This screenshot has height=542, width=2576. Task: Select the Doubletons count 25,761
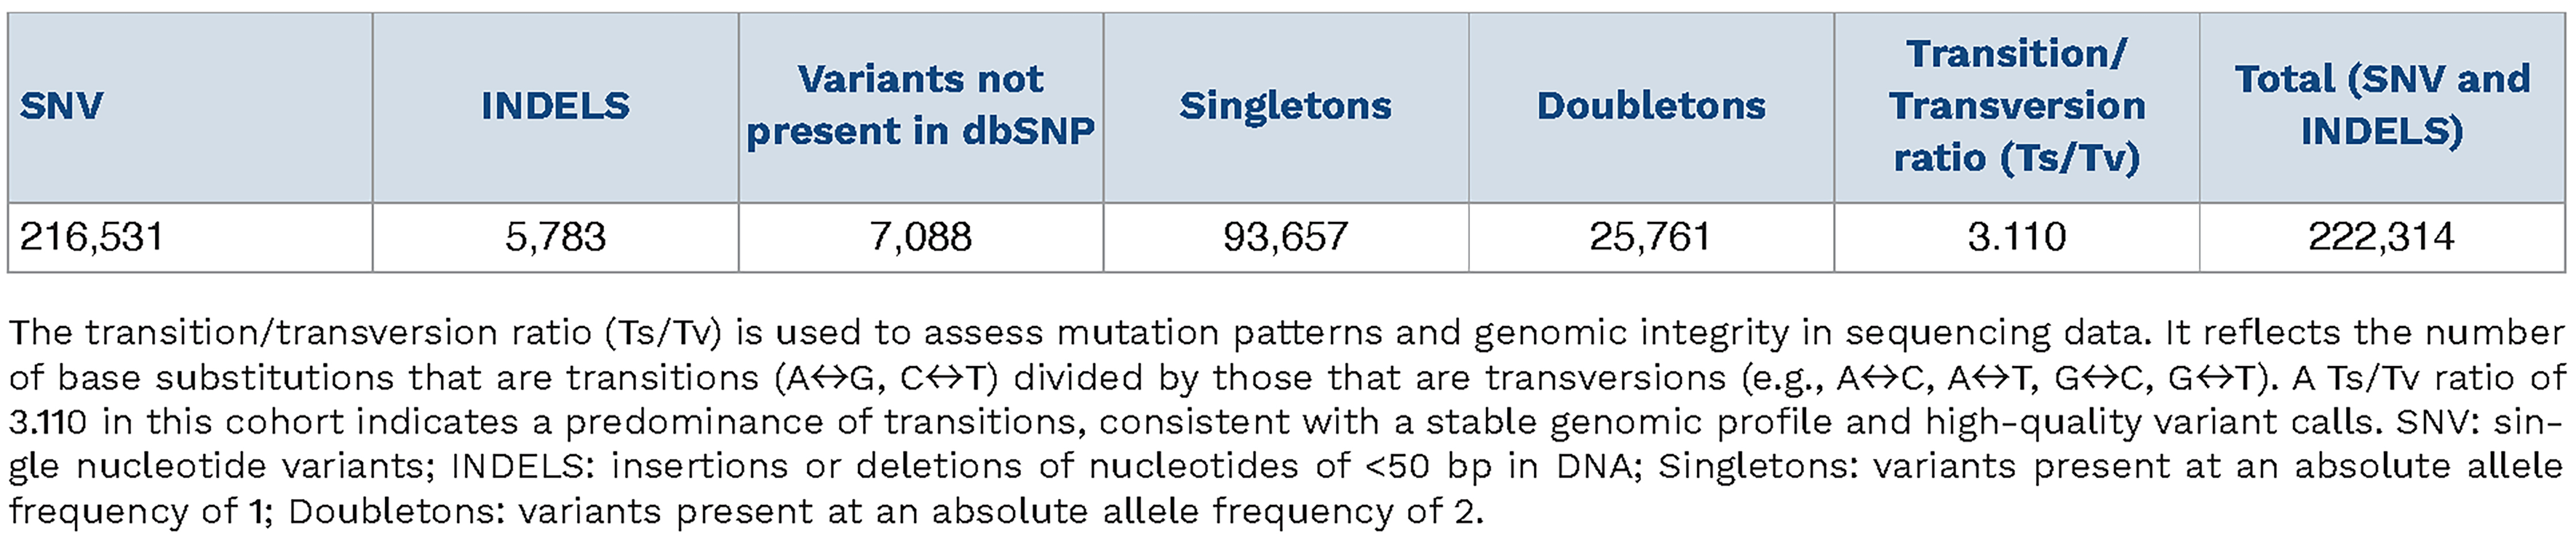pos(1651,237)
